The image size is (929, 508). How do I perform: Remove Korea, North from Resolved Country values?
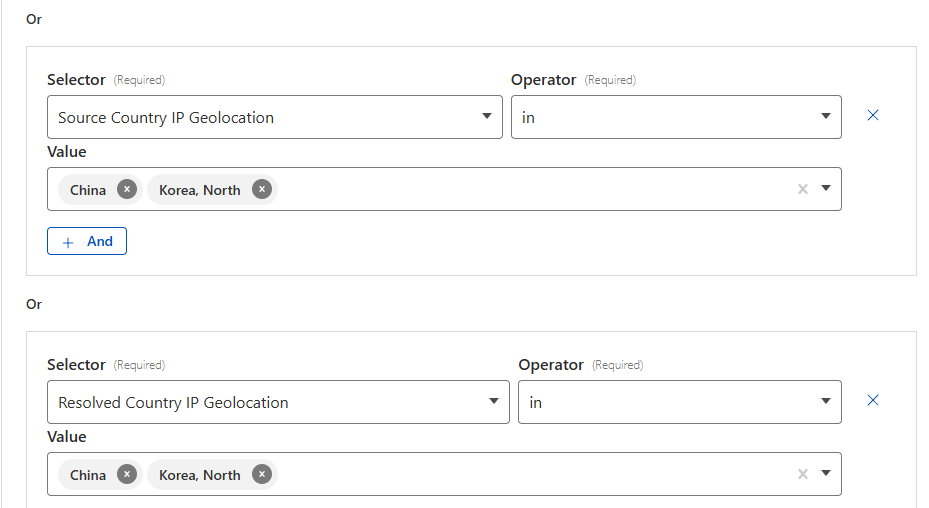[x=262, y=475]
